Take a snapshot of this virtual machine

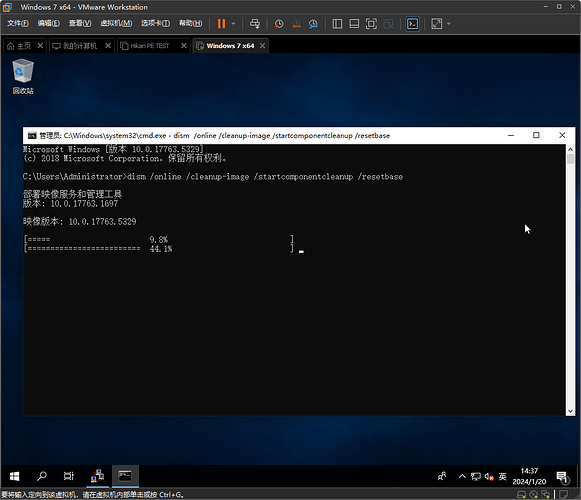click(279, 24)
